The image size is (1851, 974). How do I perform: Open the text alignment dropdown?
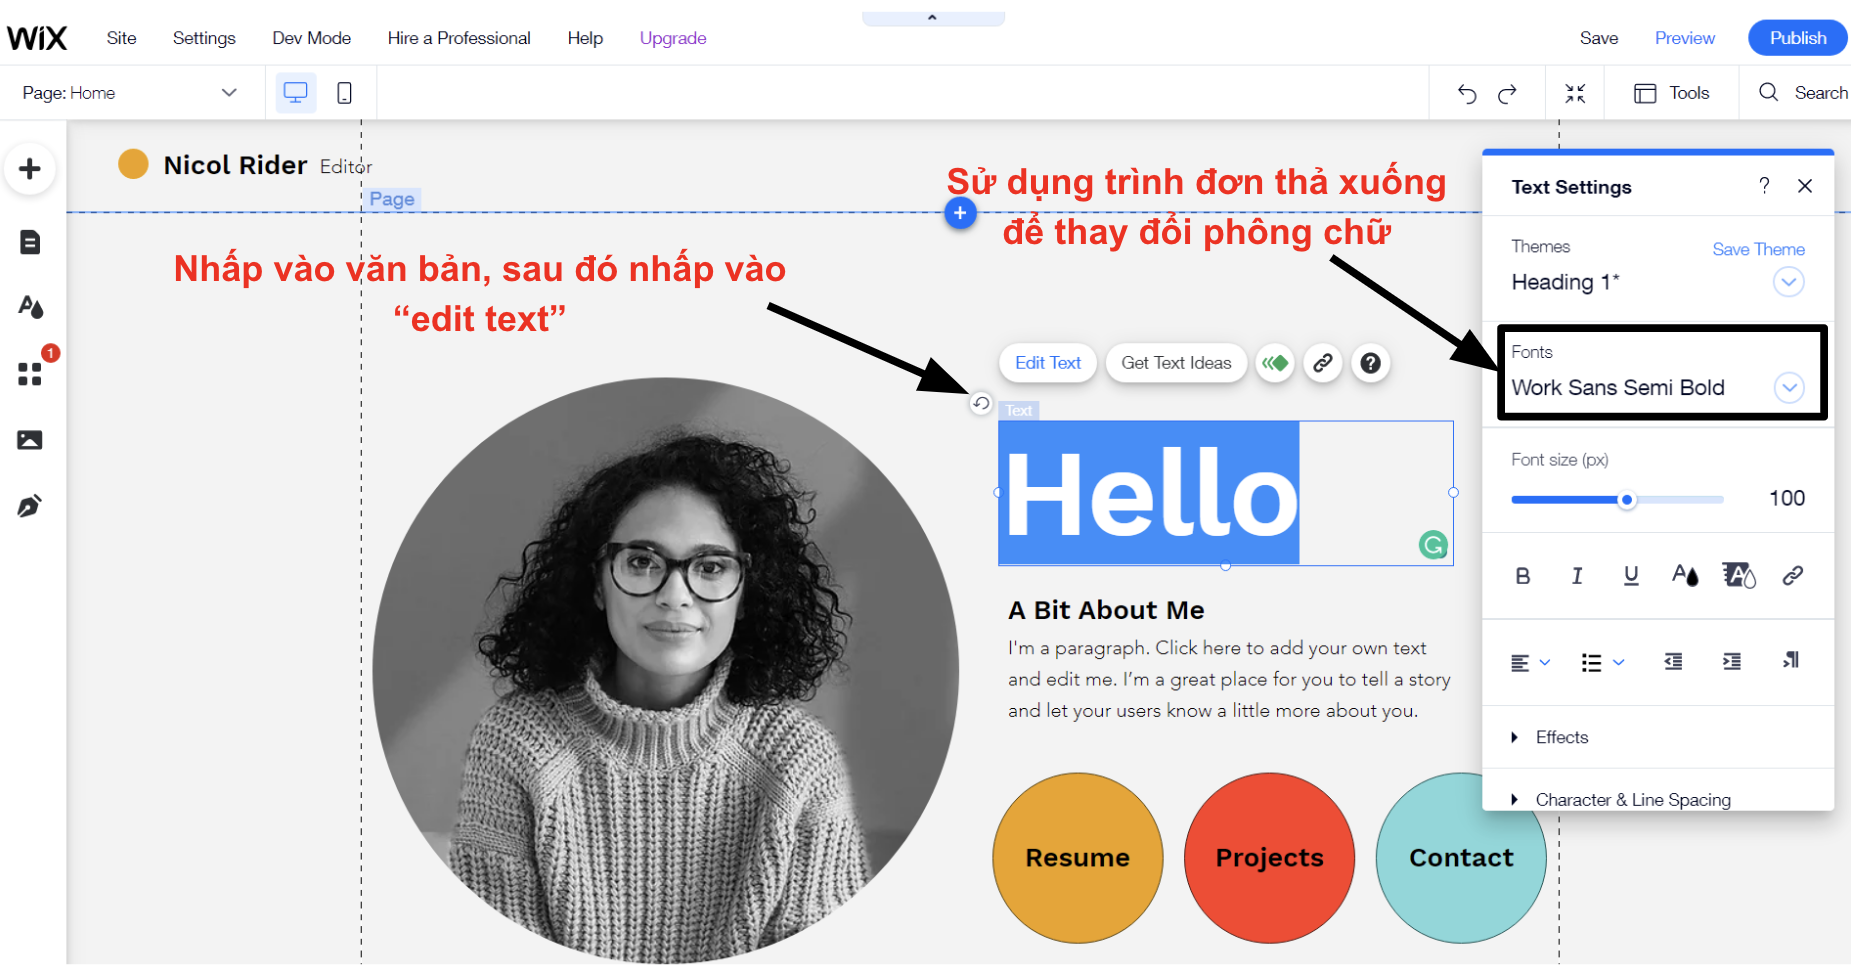pos(1530,662)
